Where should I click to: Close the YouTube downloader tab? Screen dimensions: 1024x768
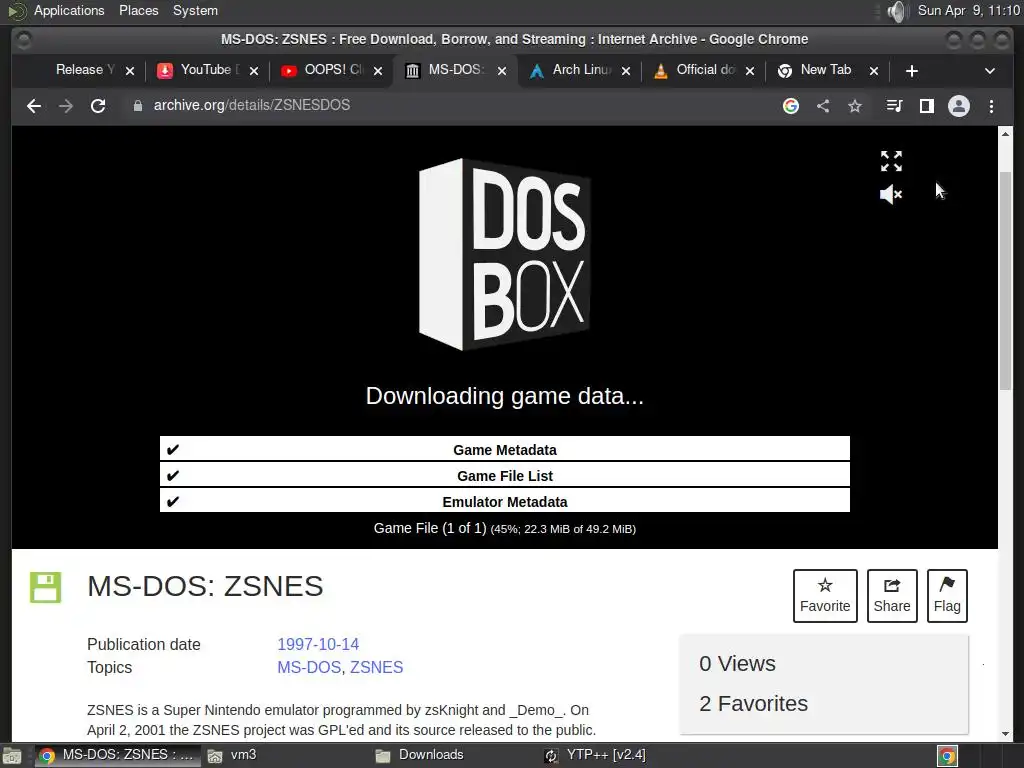pos(254,71)
